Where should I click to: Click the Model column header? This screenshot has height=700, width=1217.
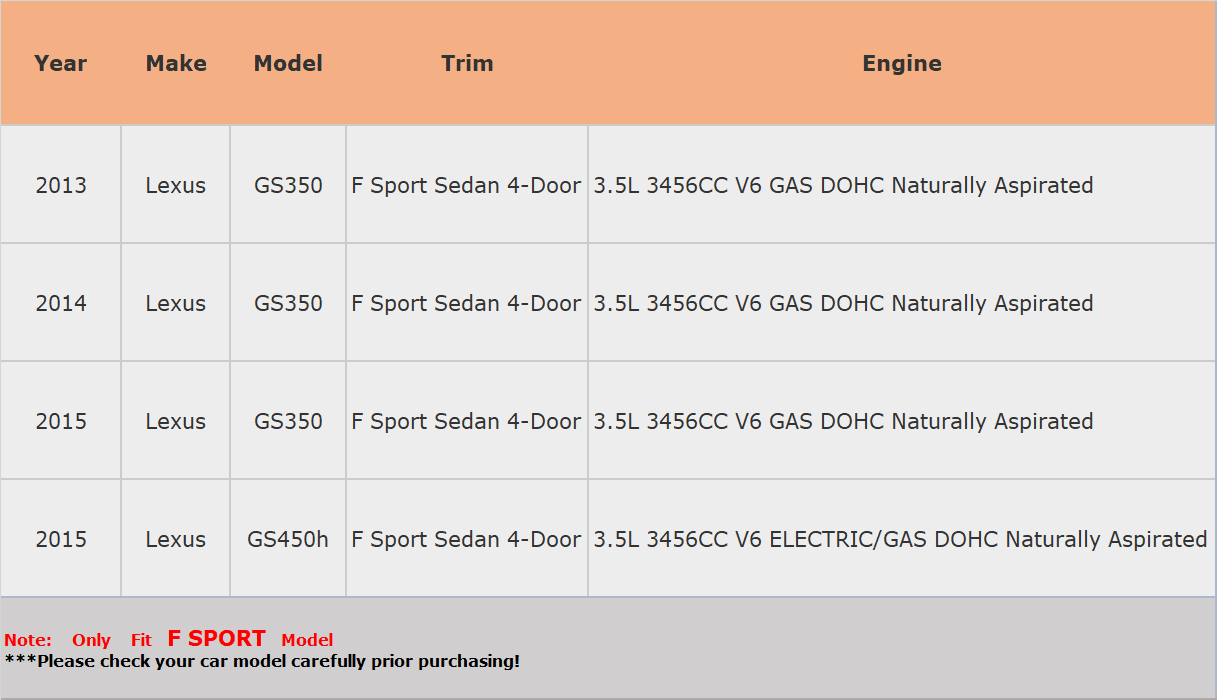click(288, 63)
